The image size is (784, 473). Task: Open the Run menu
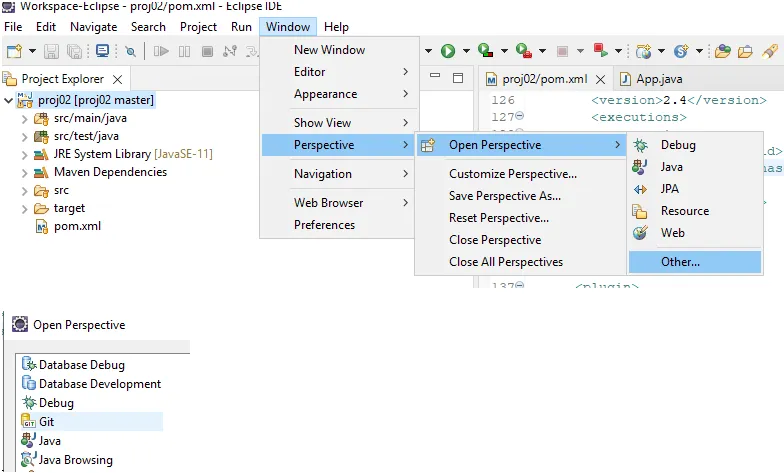pyautogui.click(x=241, y=27)
